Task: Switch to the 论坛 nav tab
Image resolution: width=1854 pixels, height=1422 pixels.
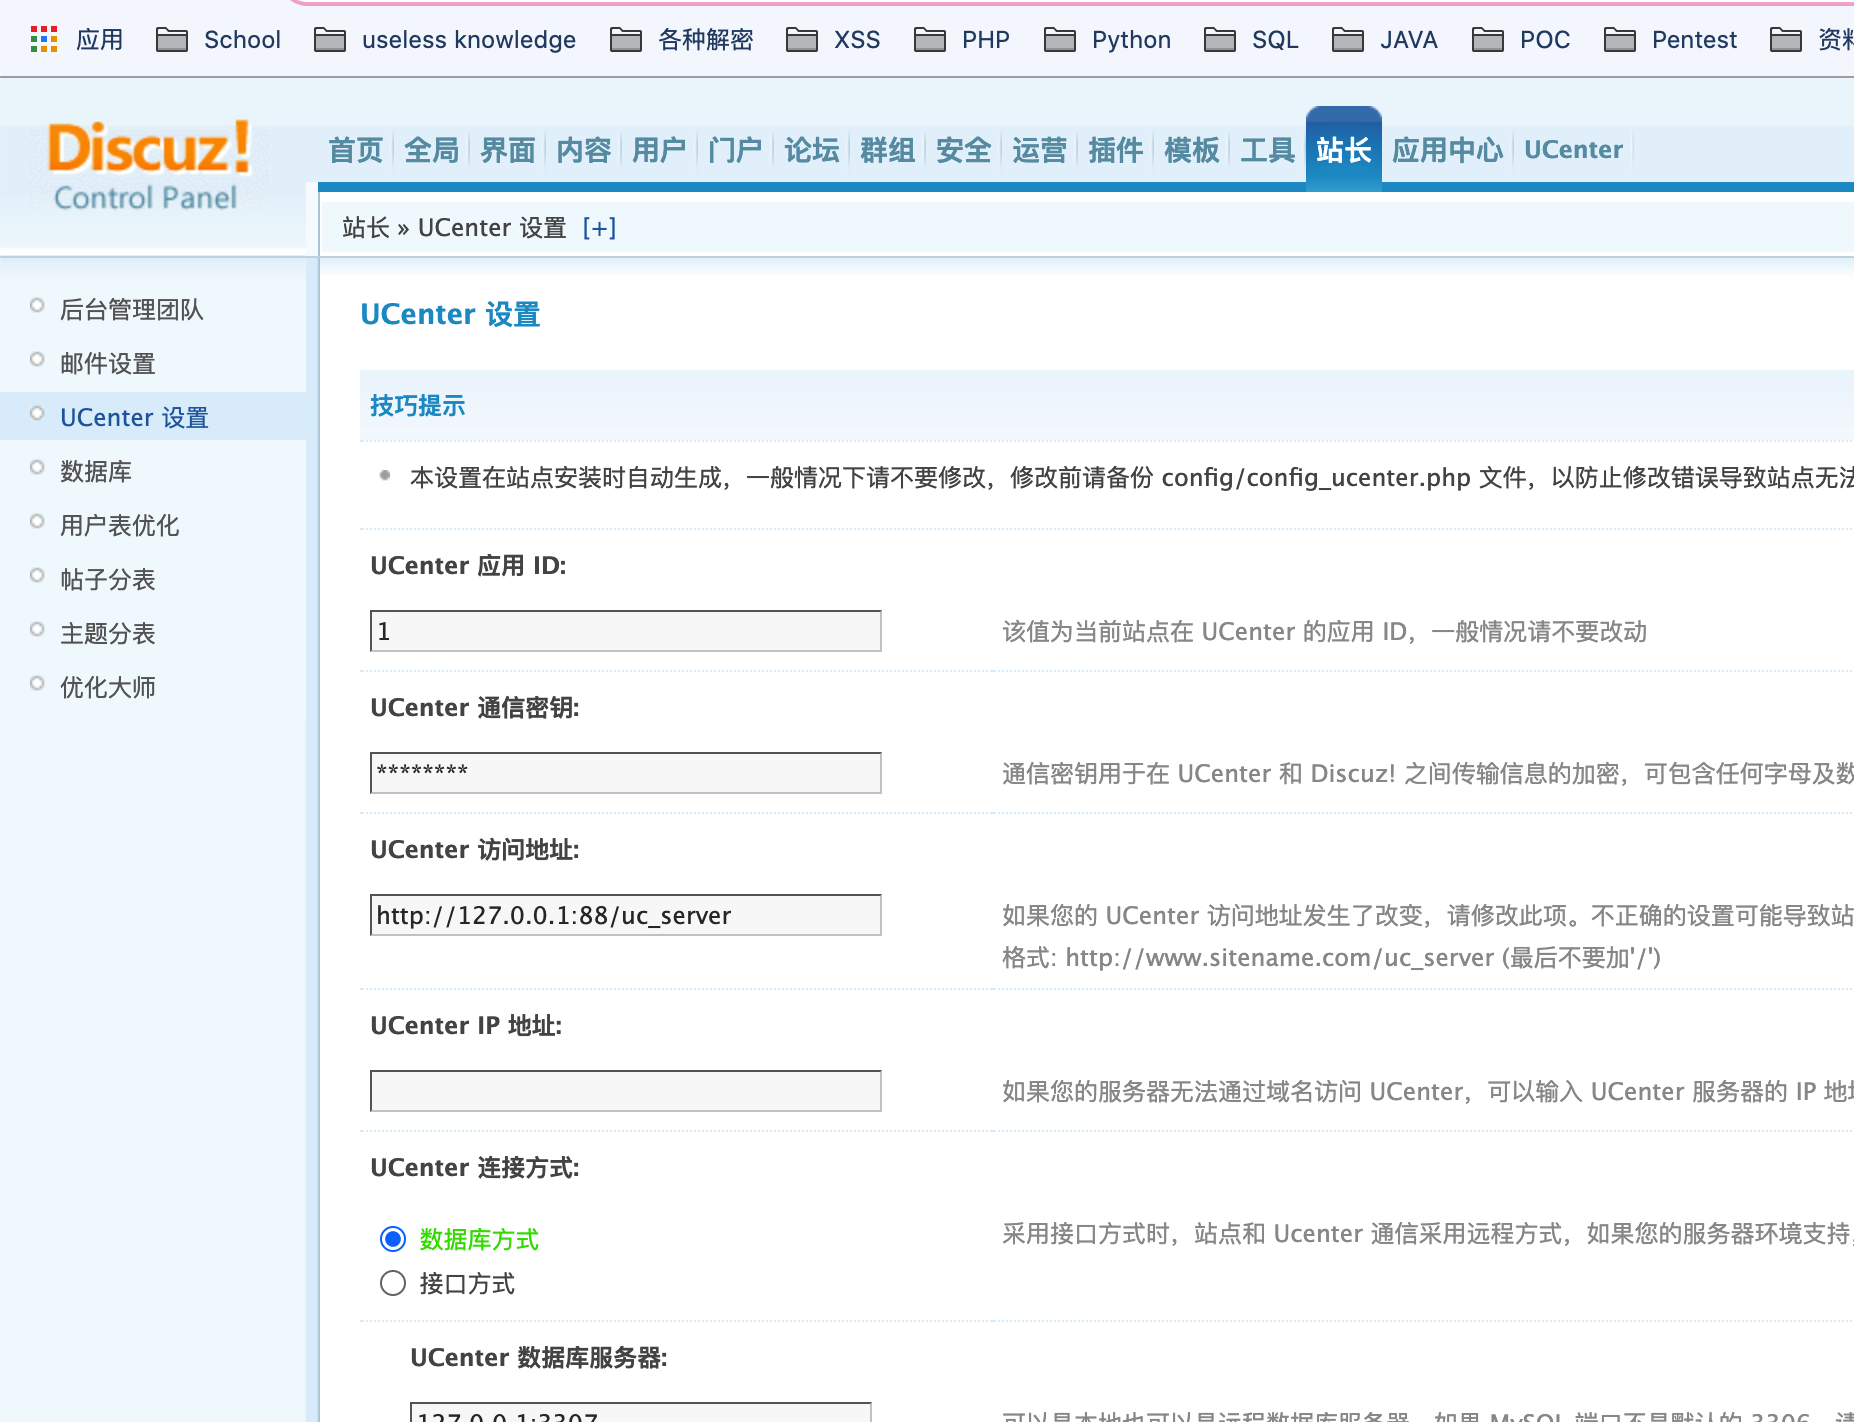Action: [x=812, y=150]
